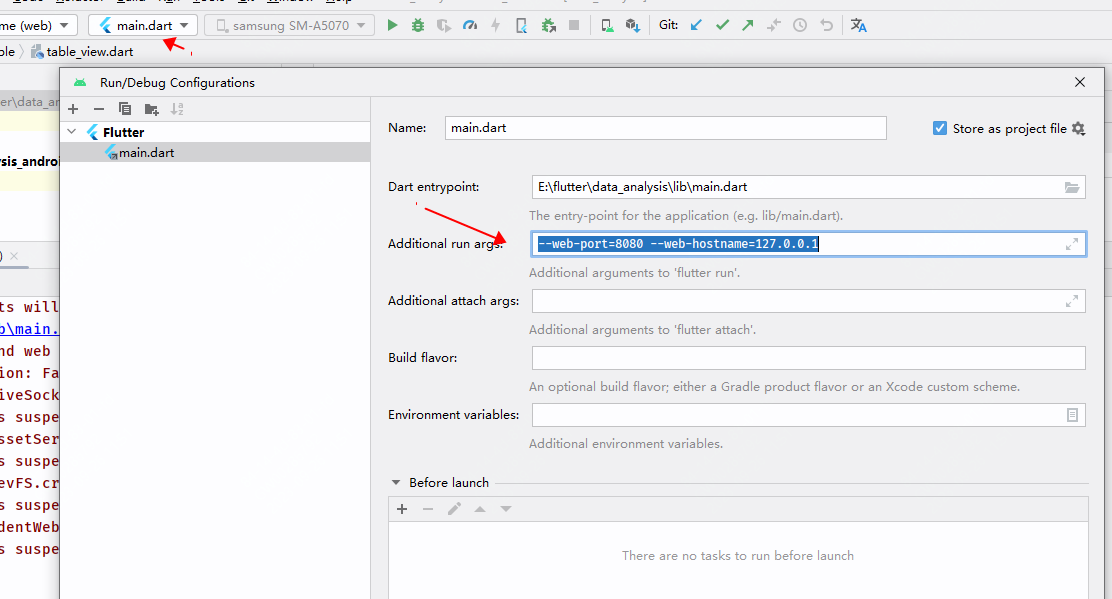The image size is (1112, 599).
Task: Open the main.dart run configuration dropdown
Action: (x=143, y=26)
